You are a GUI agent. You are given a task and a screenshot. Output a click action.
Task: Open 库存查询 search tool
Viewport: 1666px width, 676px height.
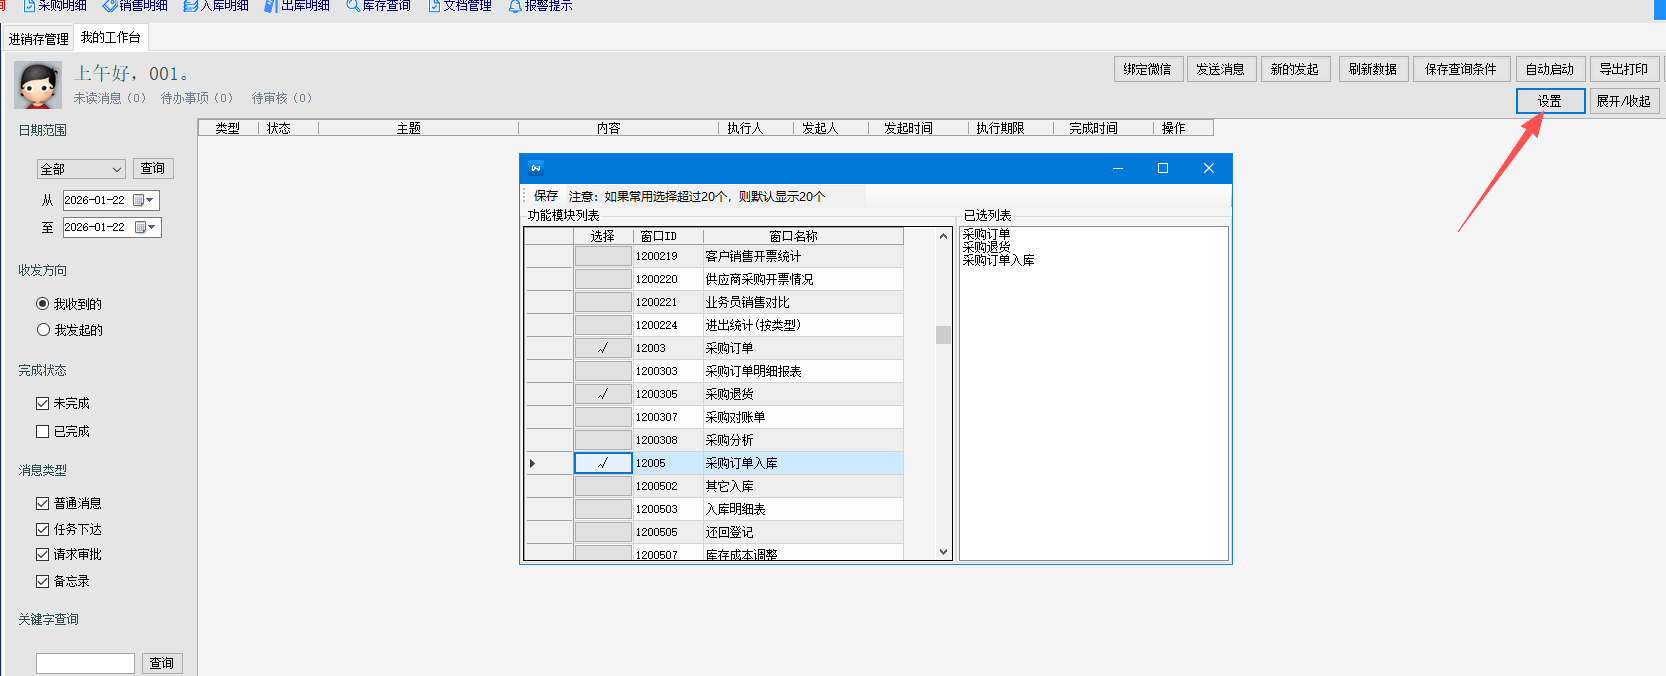(x=378, y=6)
